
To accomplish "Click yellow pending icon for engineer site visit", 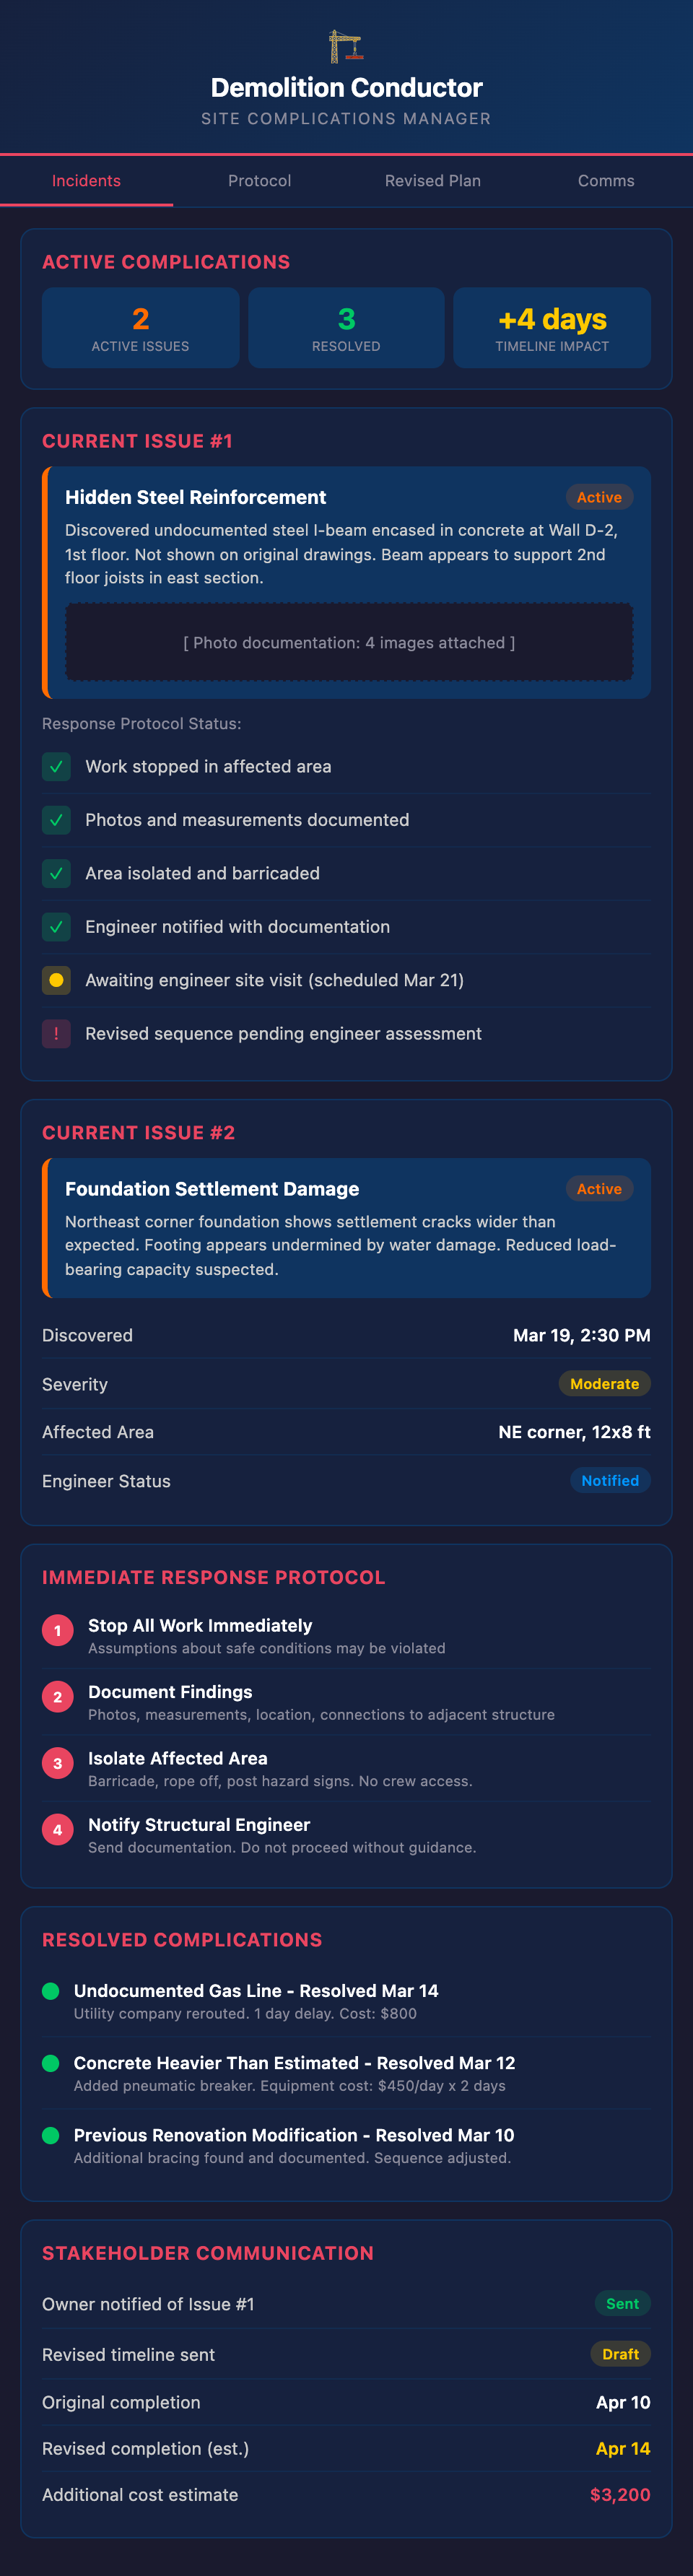I will pos(56,981).
